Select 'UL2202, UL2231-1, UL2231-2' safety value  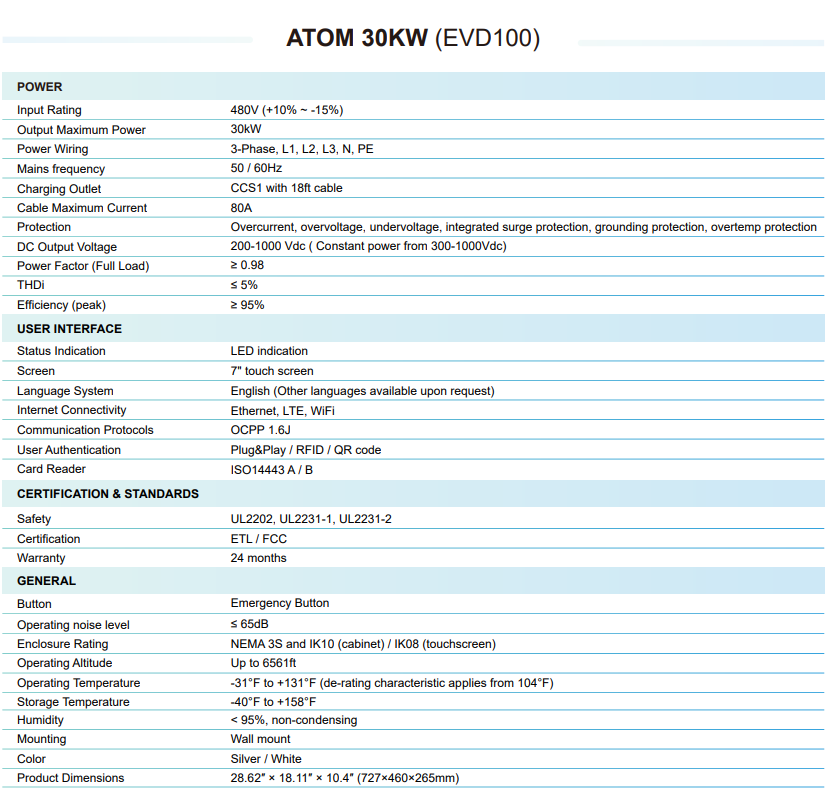[x=311, y=519]
